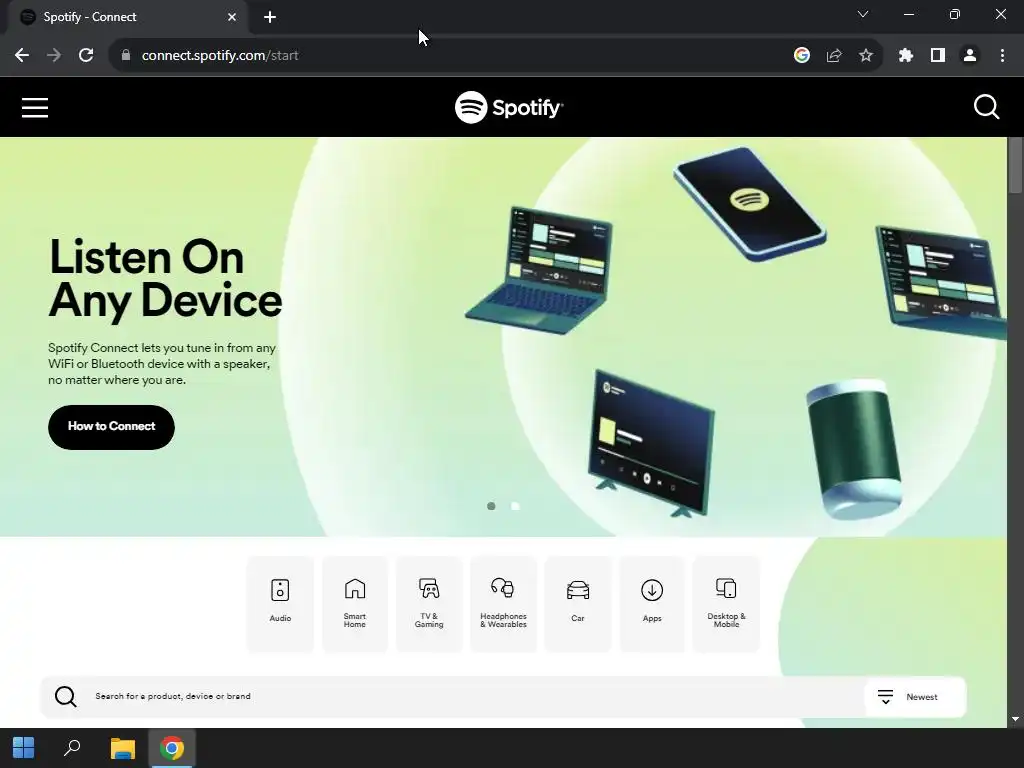Screen dimensions: 1024x768
Task: Click the scrollbar down arrow
Action: (1015, 719)
